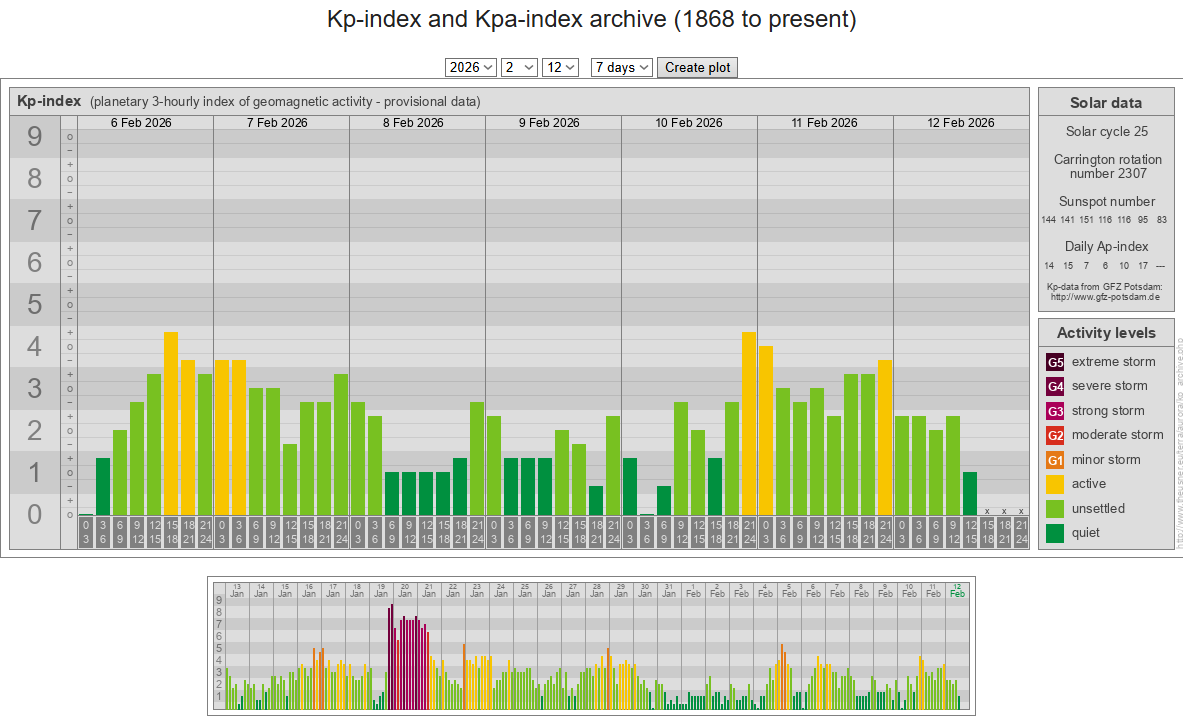Click the G4 severe storm legend icon
Image resolution: width=1183 pixels, height=716 pixels.
click(1055, 386)
